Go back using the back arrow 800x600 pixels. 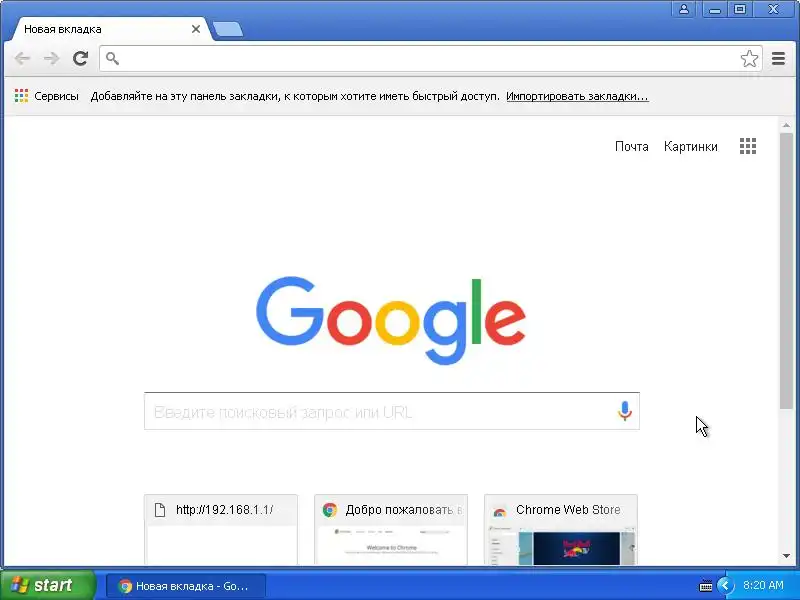[x=22, y=59]
